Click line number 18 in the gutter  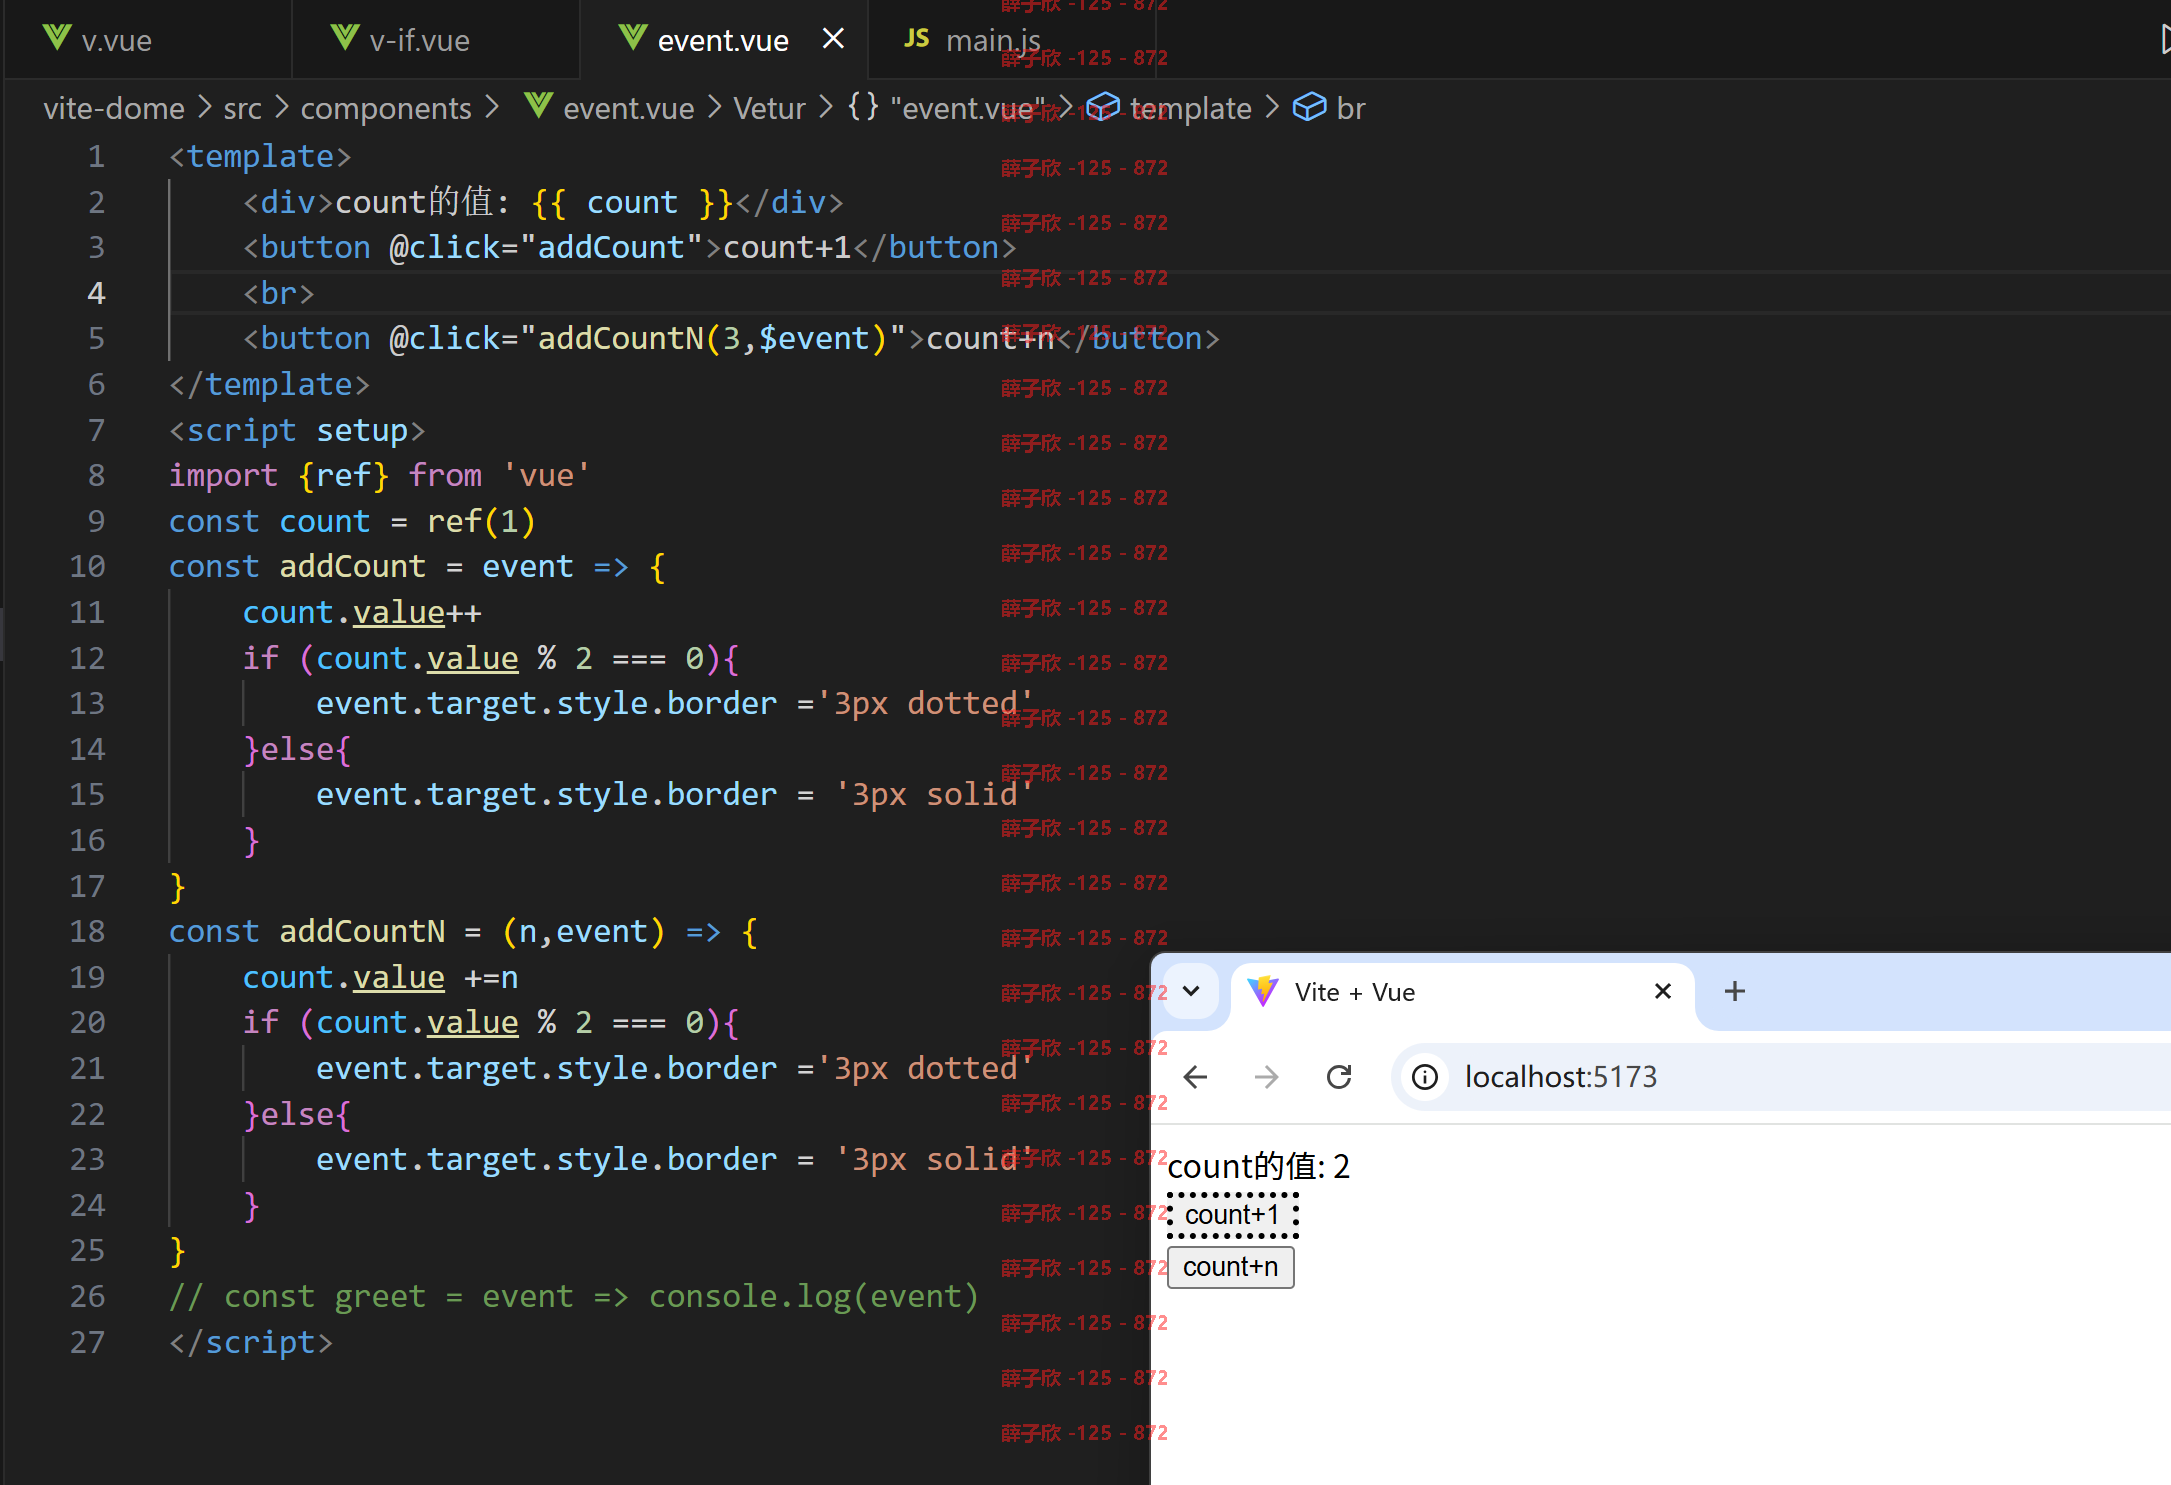pyautogui.click(x=87, y=932)
